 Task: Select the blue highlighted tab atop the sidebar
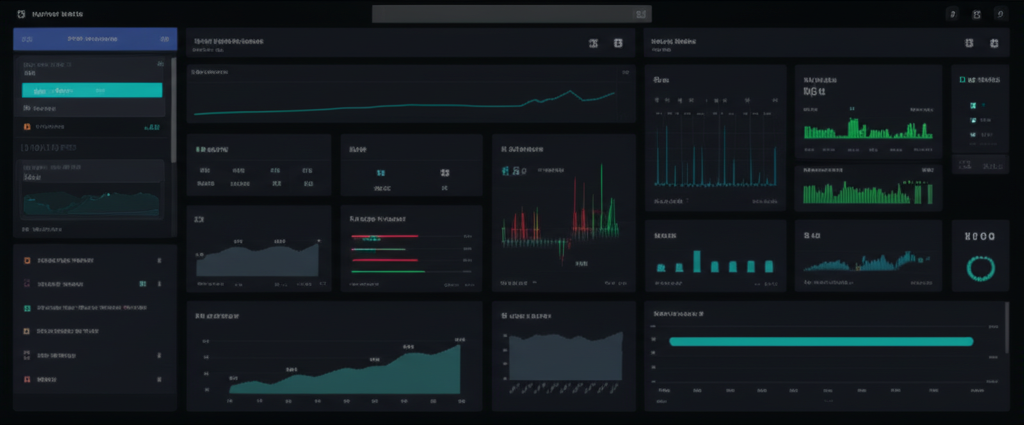pyautogui.click(x=95, y=39)
